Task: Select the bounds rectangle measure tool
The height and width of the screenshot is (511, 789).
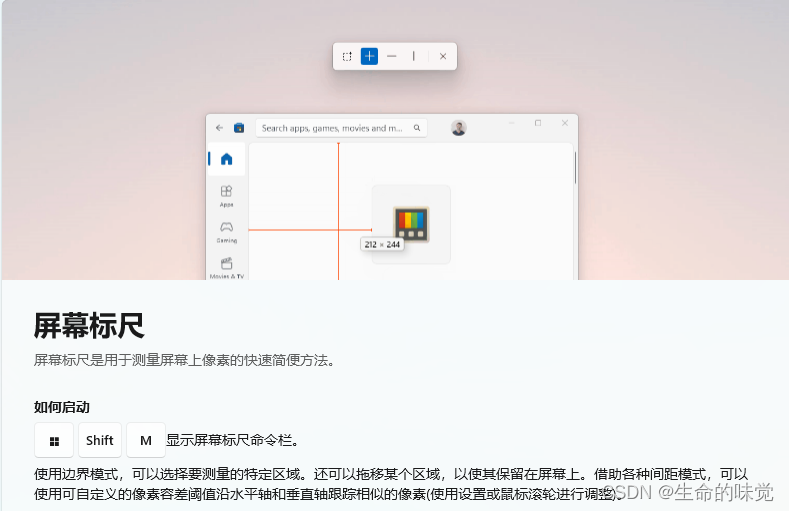Action: tap(347, 56)
